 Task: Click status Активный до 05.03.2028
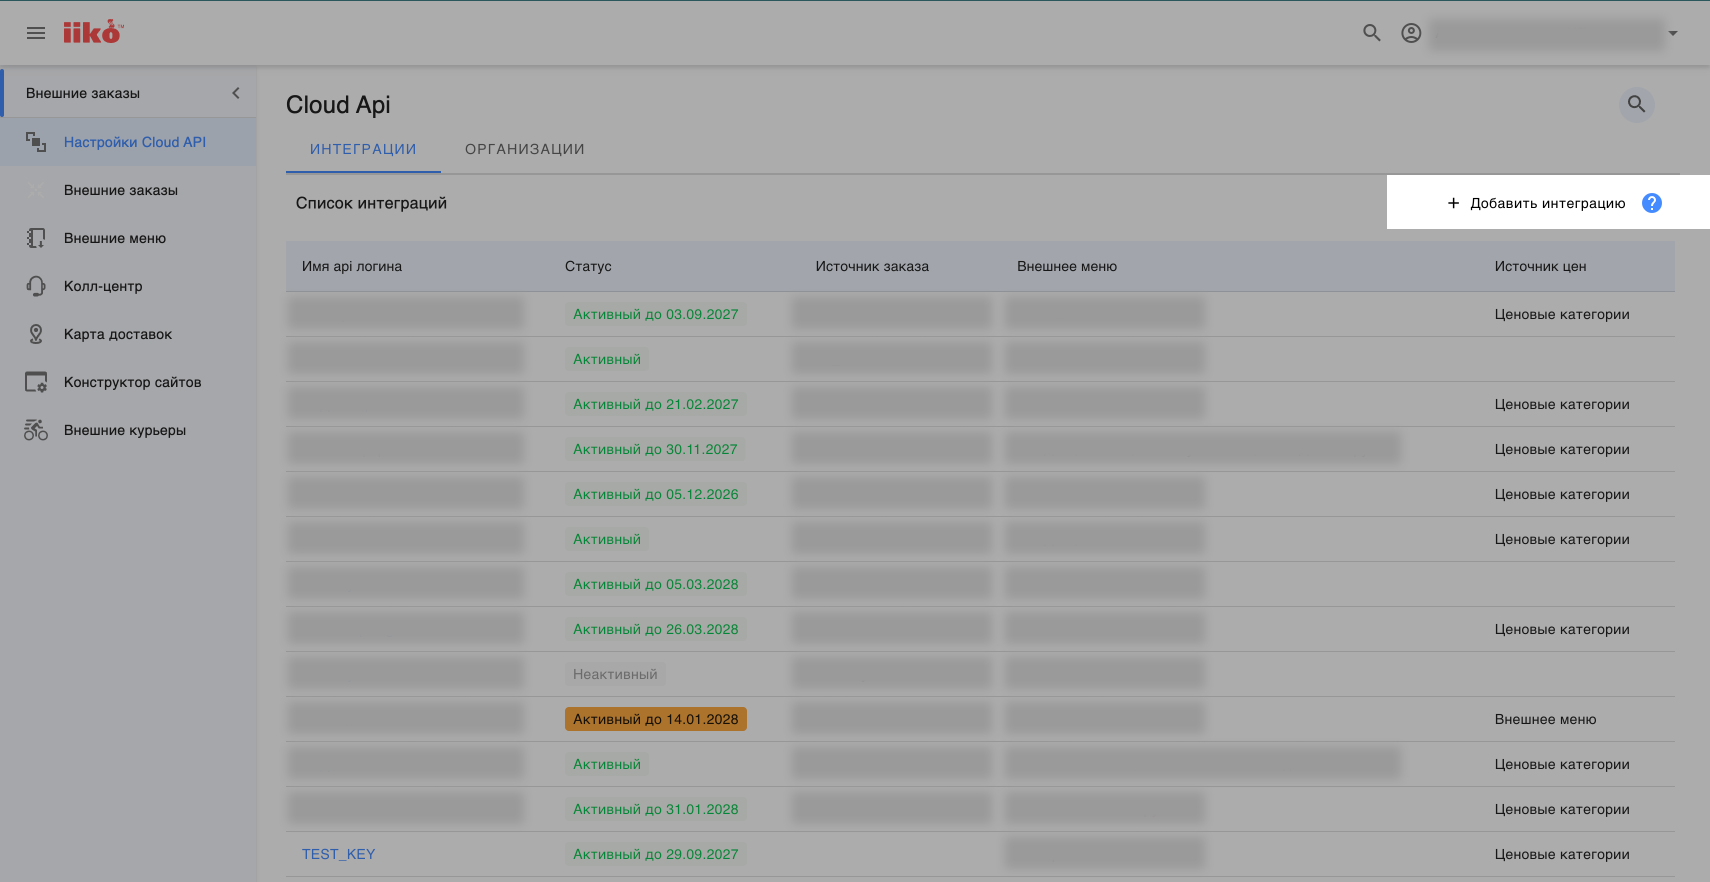click(x=655, y=584)
